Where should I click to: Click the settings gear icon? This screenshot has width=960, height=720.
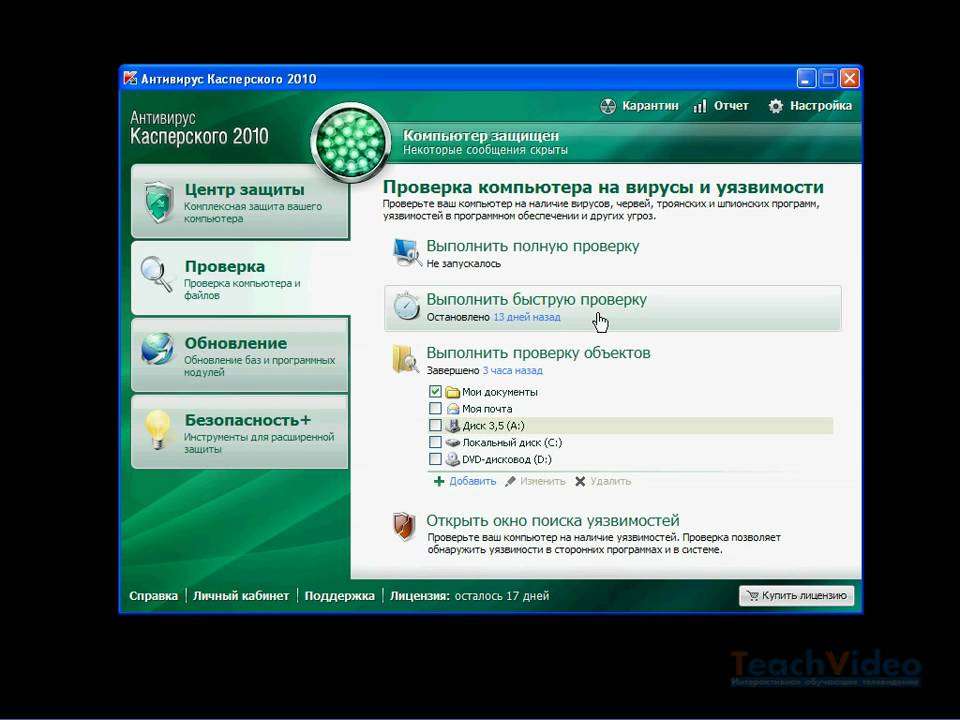(x=776, y=107)
